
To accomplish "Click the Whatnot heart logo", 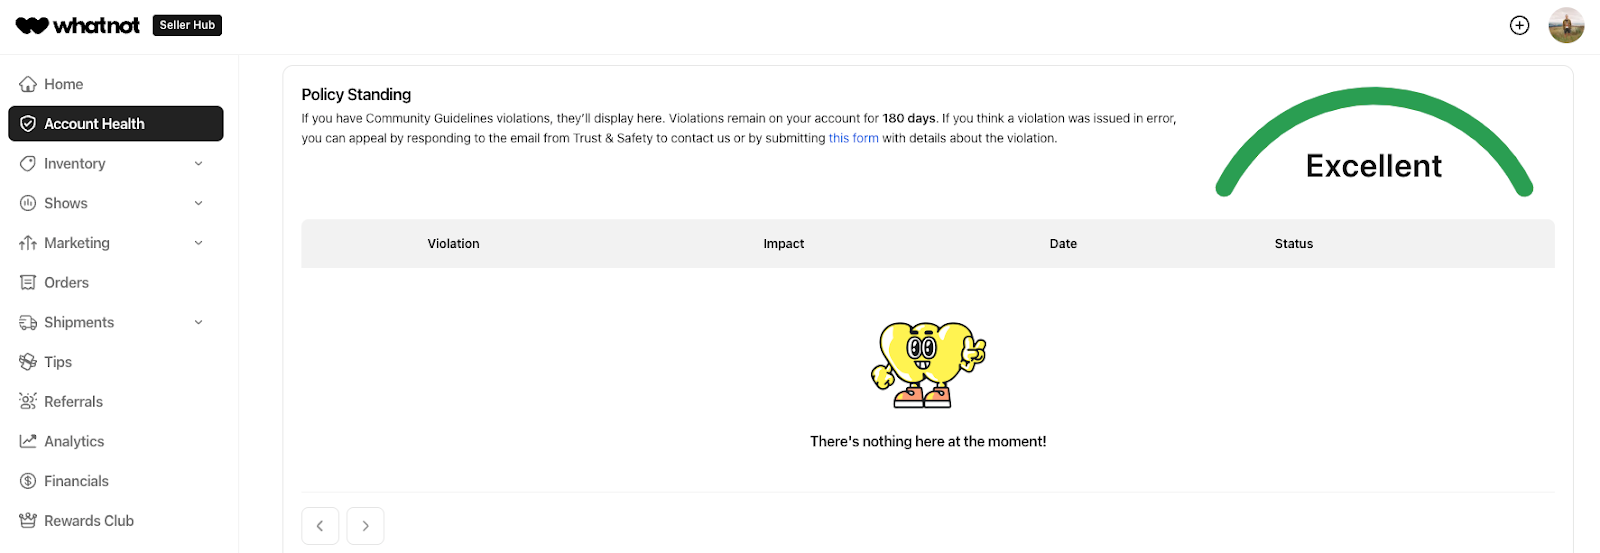I will [32, 25].
